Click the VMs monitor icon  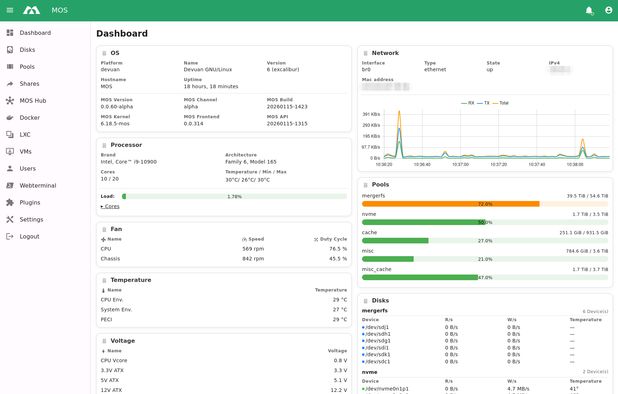point(10,151)
